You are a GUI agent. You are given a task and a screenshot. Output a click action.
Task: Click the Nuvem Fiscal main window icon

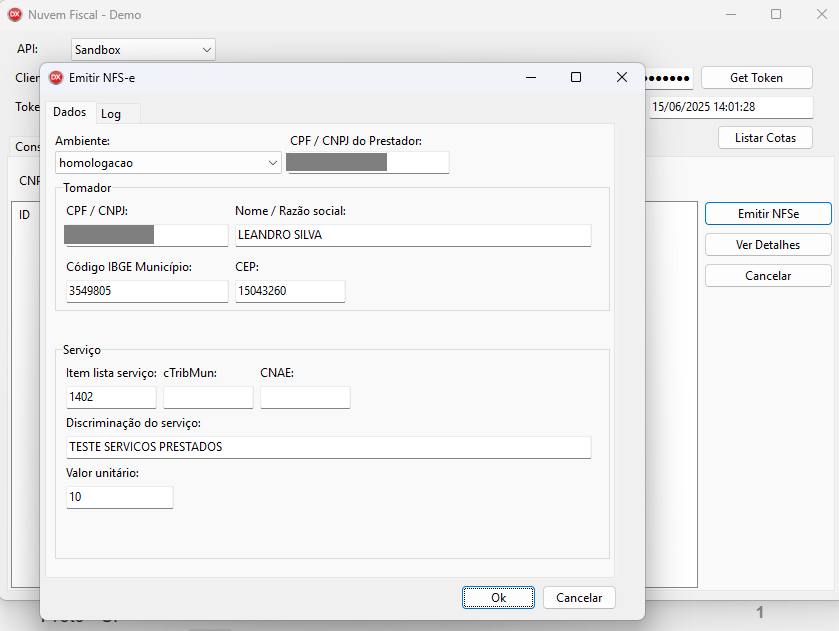[15, 15]
